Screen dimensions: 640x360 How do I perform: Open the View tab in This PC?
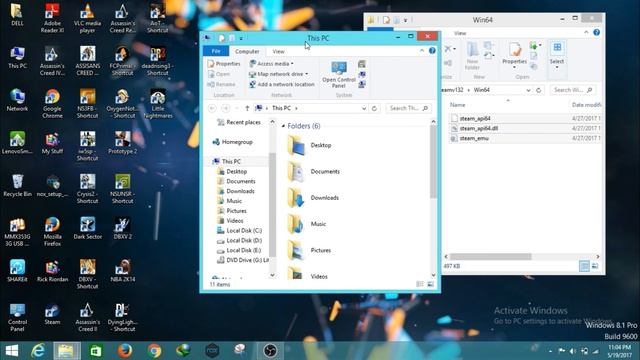[x=278, y=51]
